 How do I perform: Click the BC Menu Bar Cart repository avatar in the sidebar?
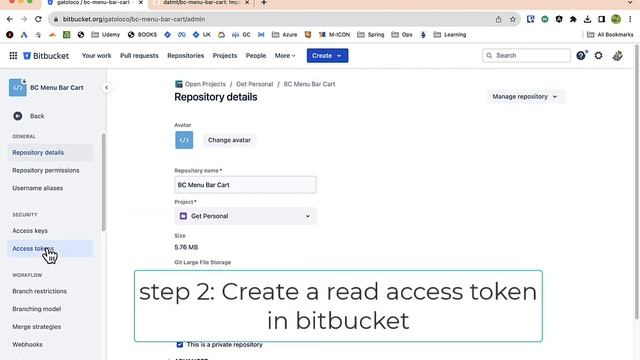coord(18,87)
